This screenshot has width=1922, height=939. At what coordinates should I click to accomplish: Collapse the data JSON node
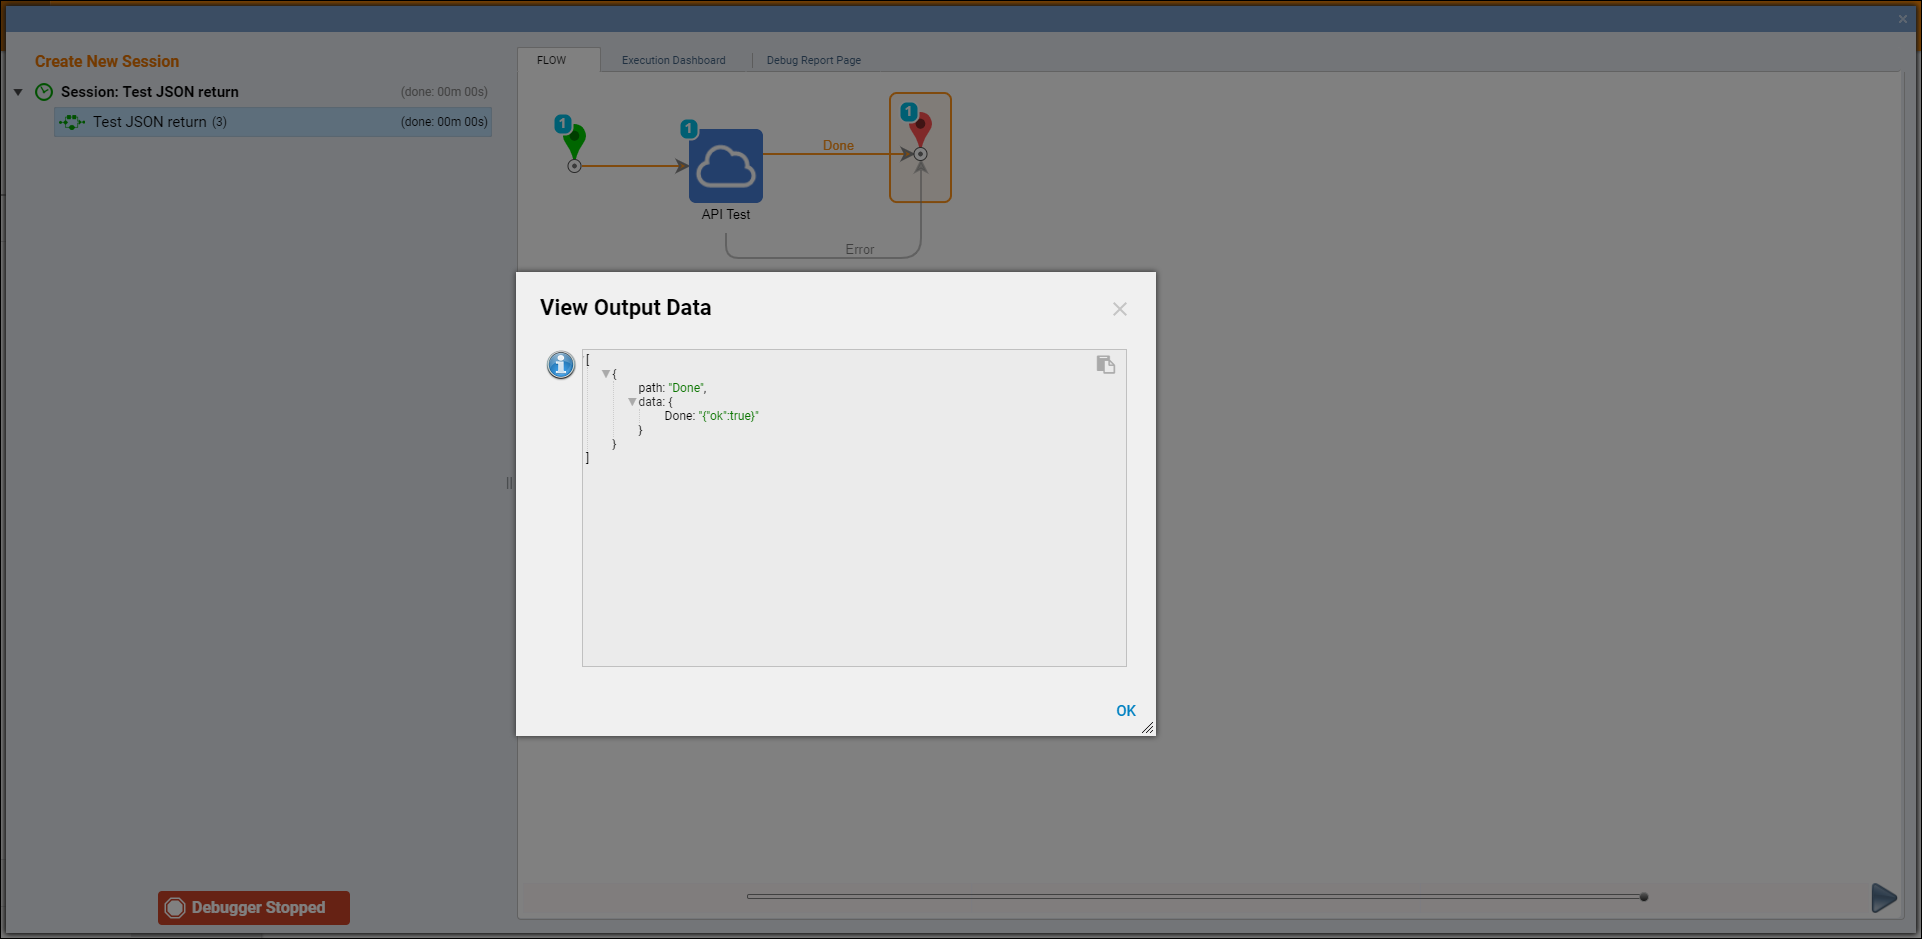632,402
